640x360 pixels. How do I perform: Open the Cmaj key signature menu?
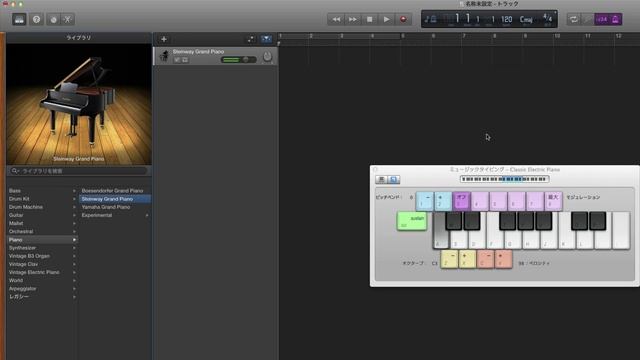pyautogui.click(x=526, y=19)
